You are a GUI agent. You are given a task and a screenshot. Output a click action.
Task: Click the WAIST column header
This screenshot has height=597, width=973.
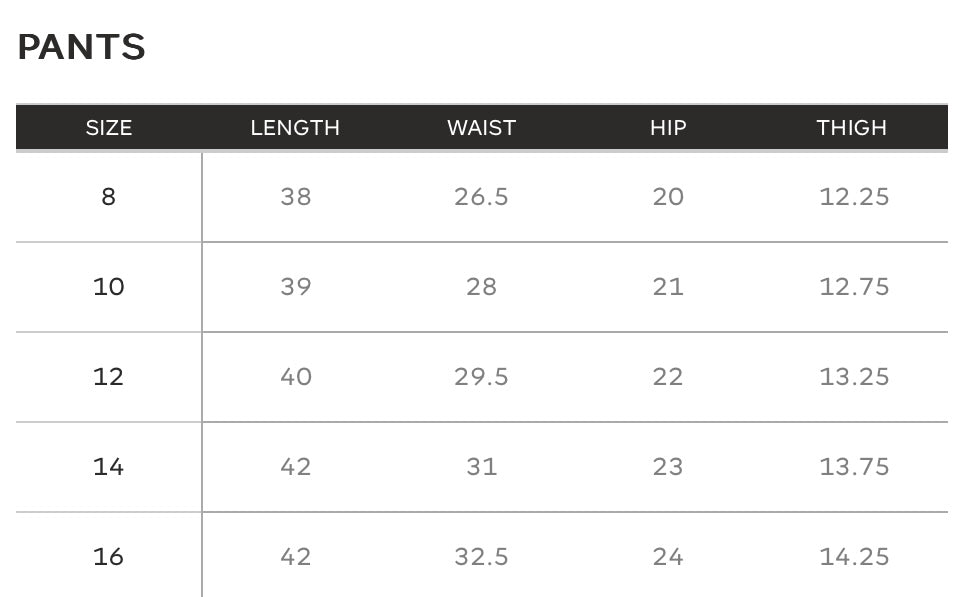pyautogui.click(x=482, y=128)
